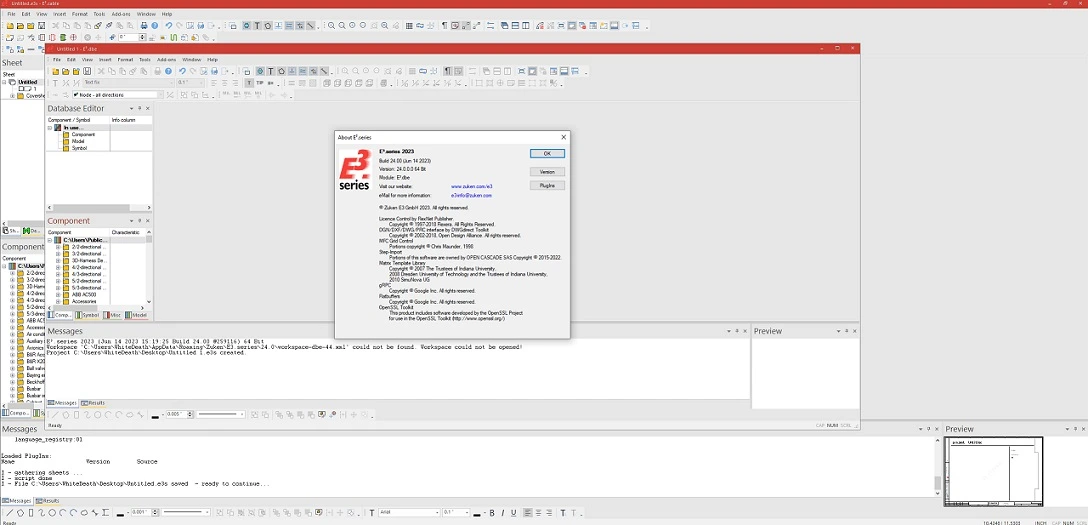The width and height of the screenshot is (1088, 525).
Task: Open line style dropdown in E3.cable bottom toolbar
Action: point(207,512)
